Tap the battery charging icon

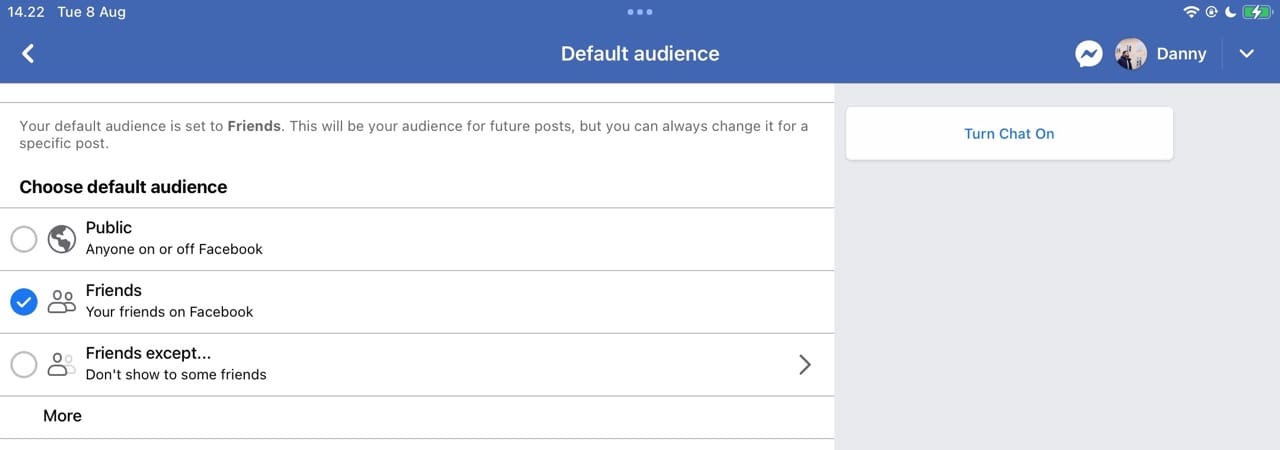pyautogui.click(x=1257, y=13)
